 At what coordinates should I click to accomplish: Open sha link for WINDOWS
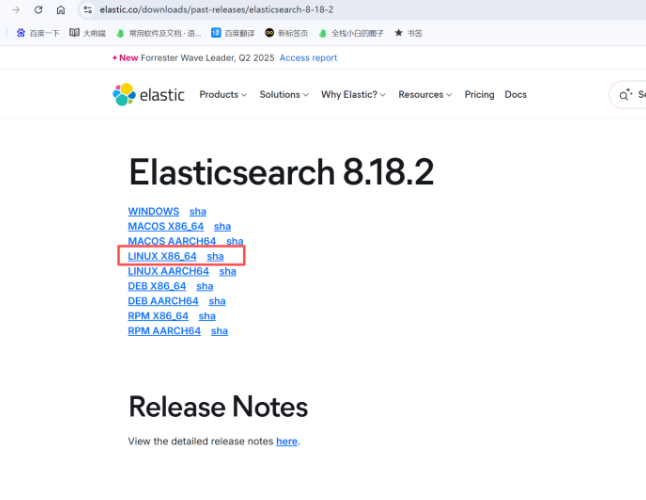click(x=198, y=211)
